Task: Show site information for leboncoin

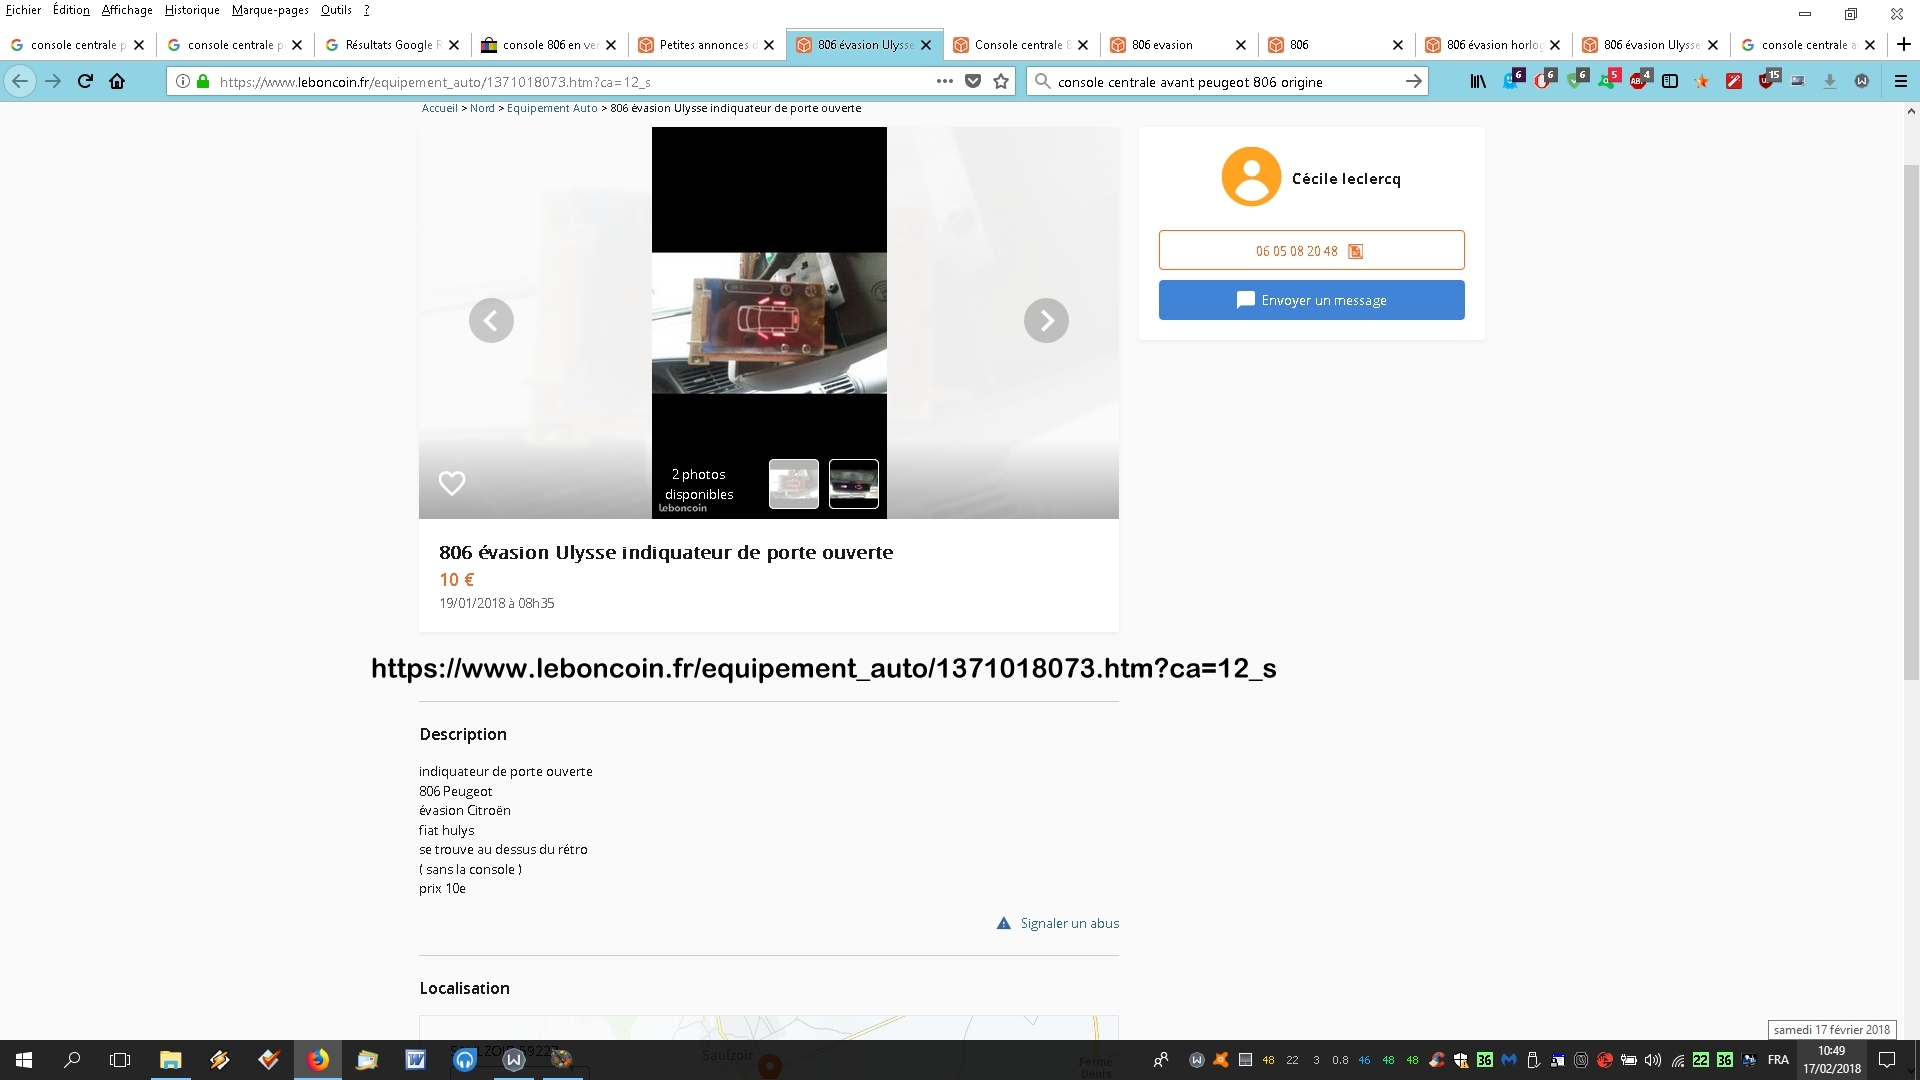Action: pos(183,82)
